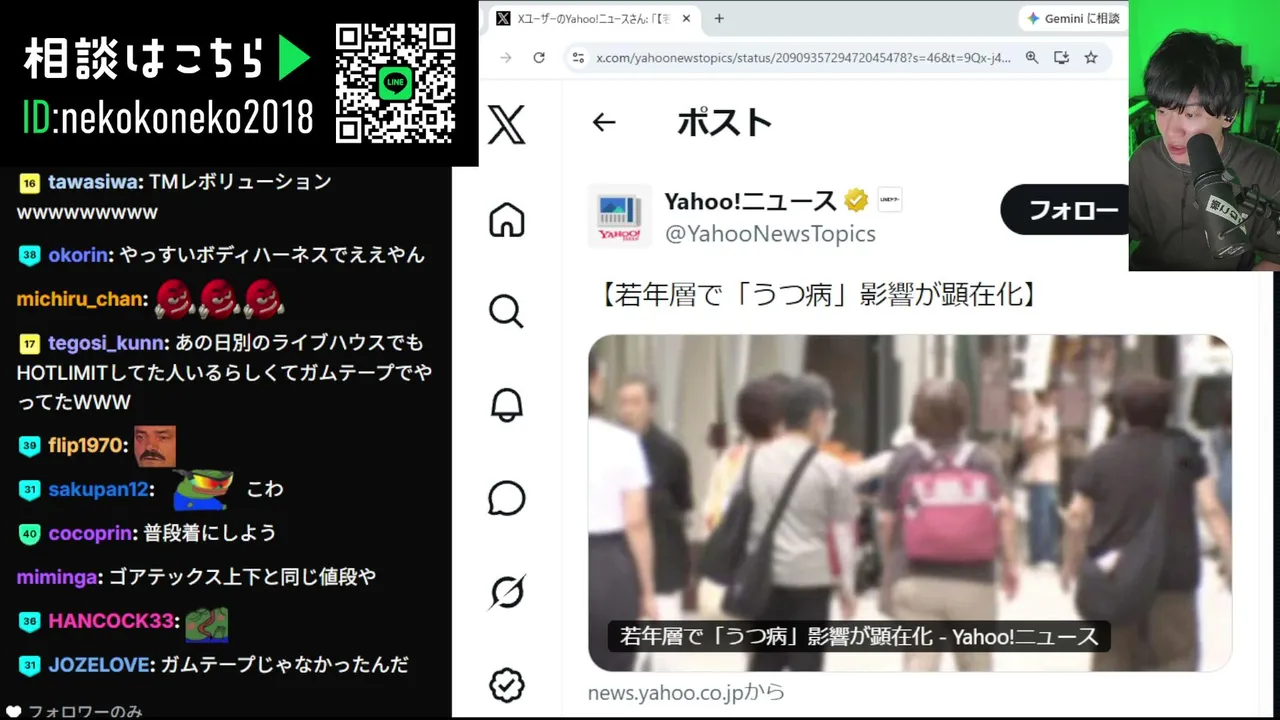Viewport: 1280px width, 720px height.
Task: Click username miminga in chat
Action: coord(58,577)
